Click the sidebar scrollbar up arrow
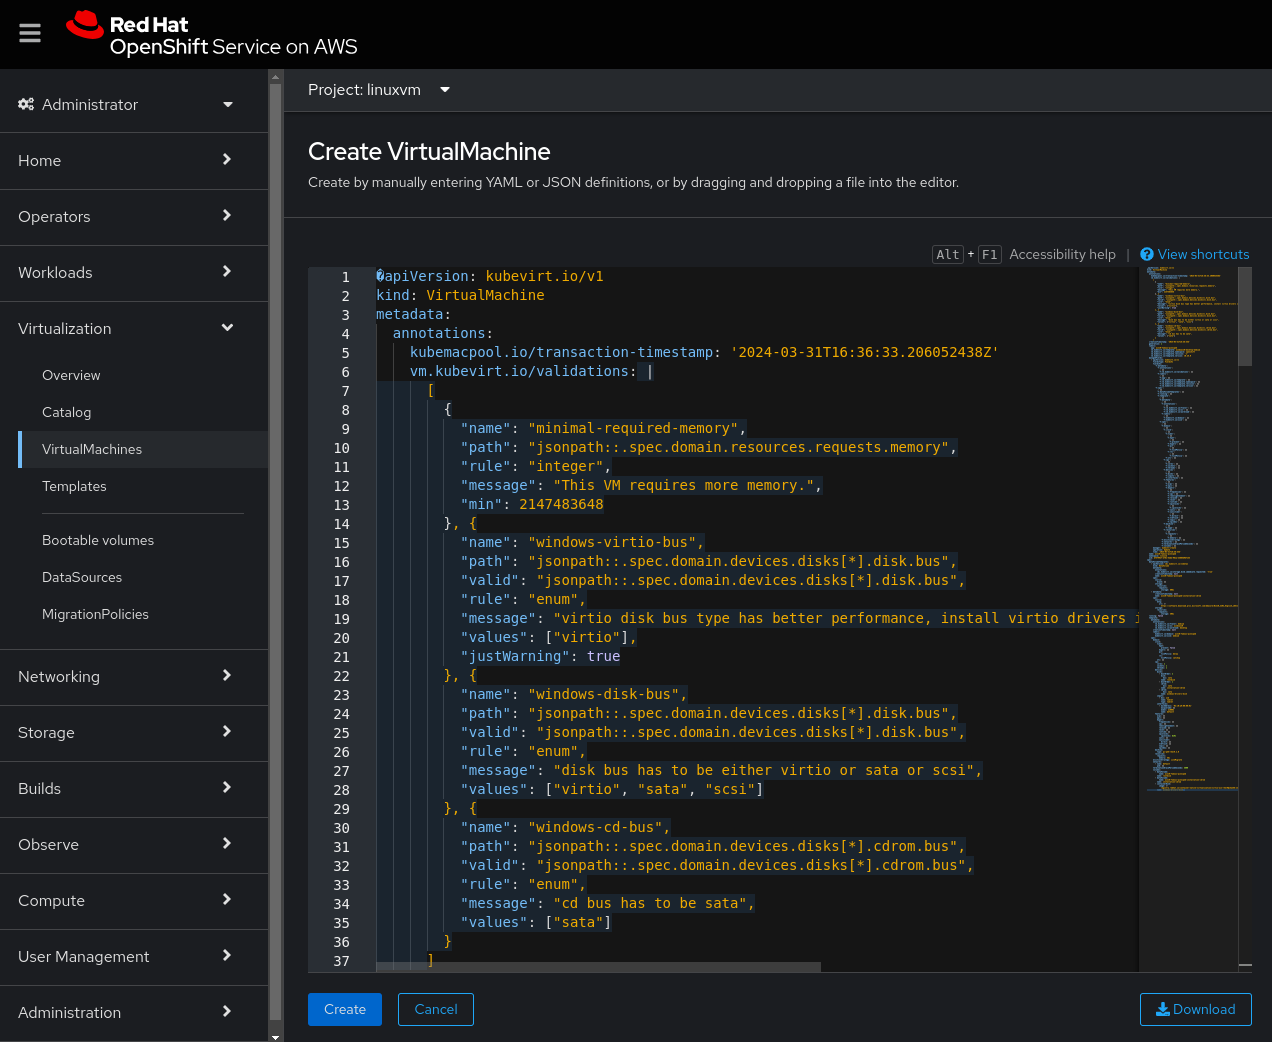Image resolution: width=1272 pixels, height=1042 pixels. [275, 75]
